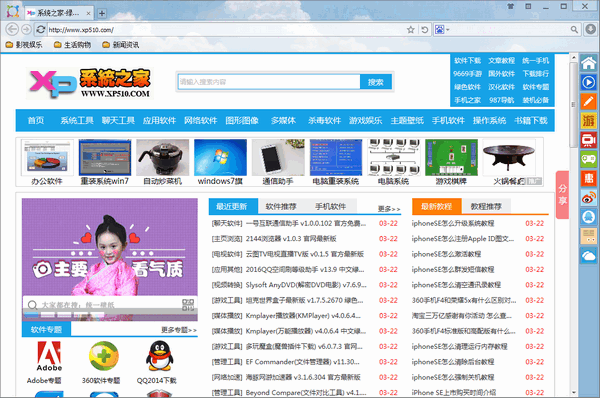Open the 影视娱乐 bookmarks folder
This screenshot has height=398, width=600.
point(24,45)
